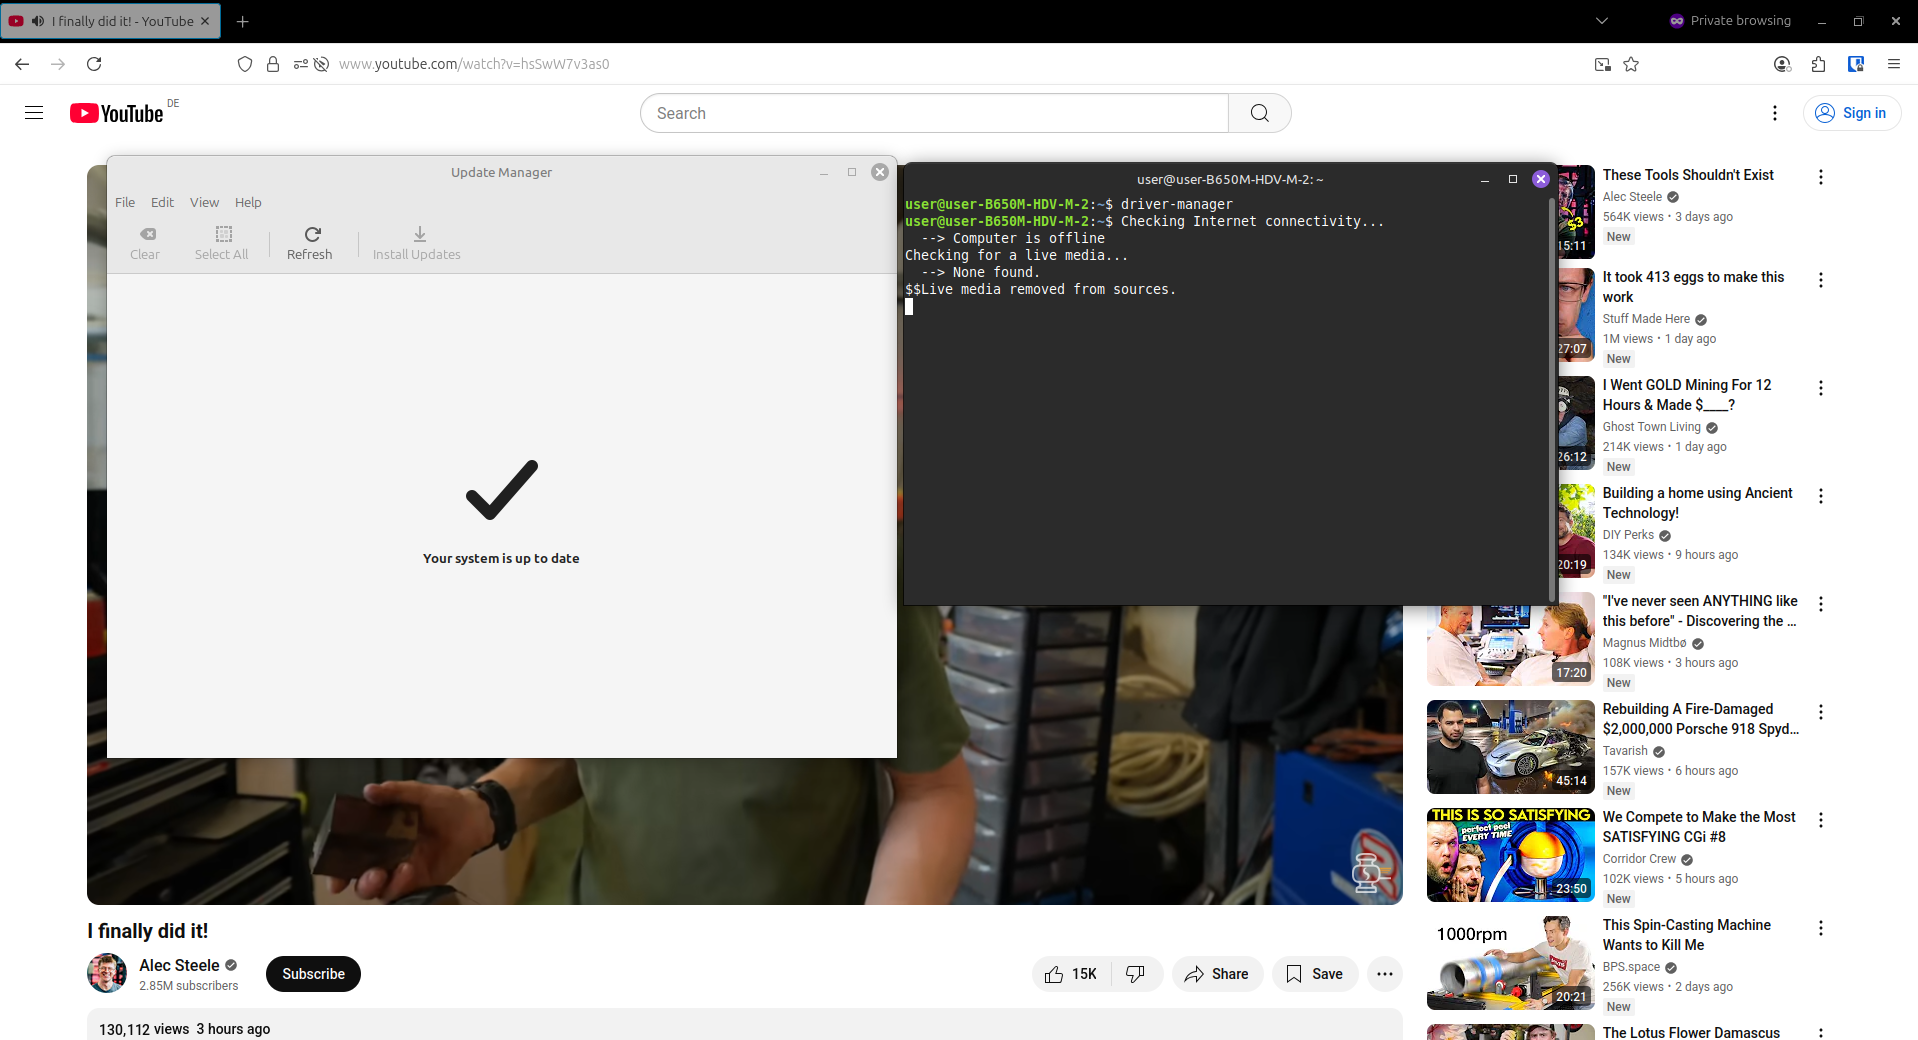
Task: Open the Ghost Town Living channel
Action: point(1652,427)
